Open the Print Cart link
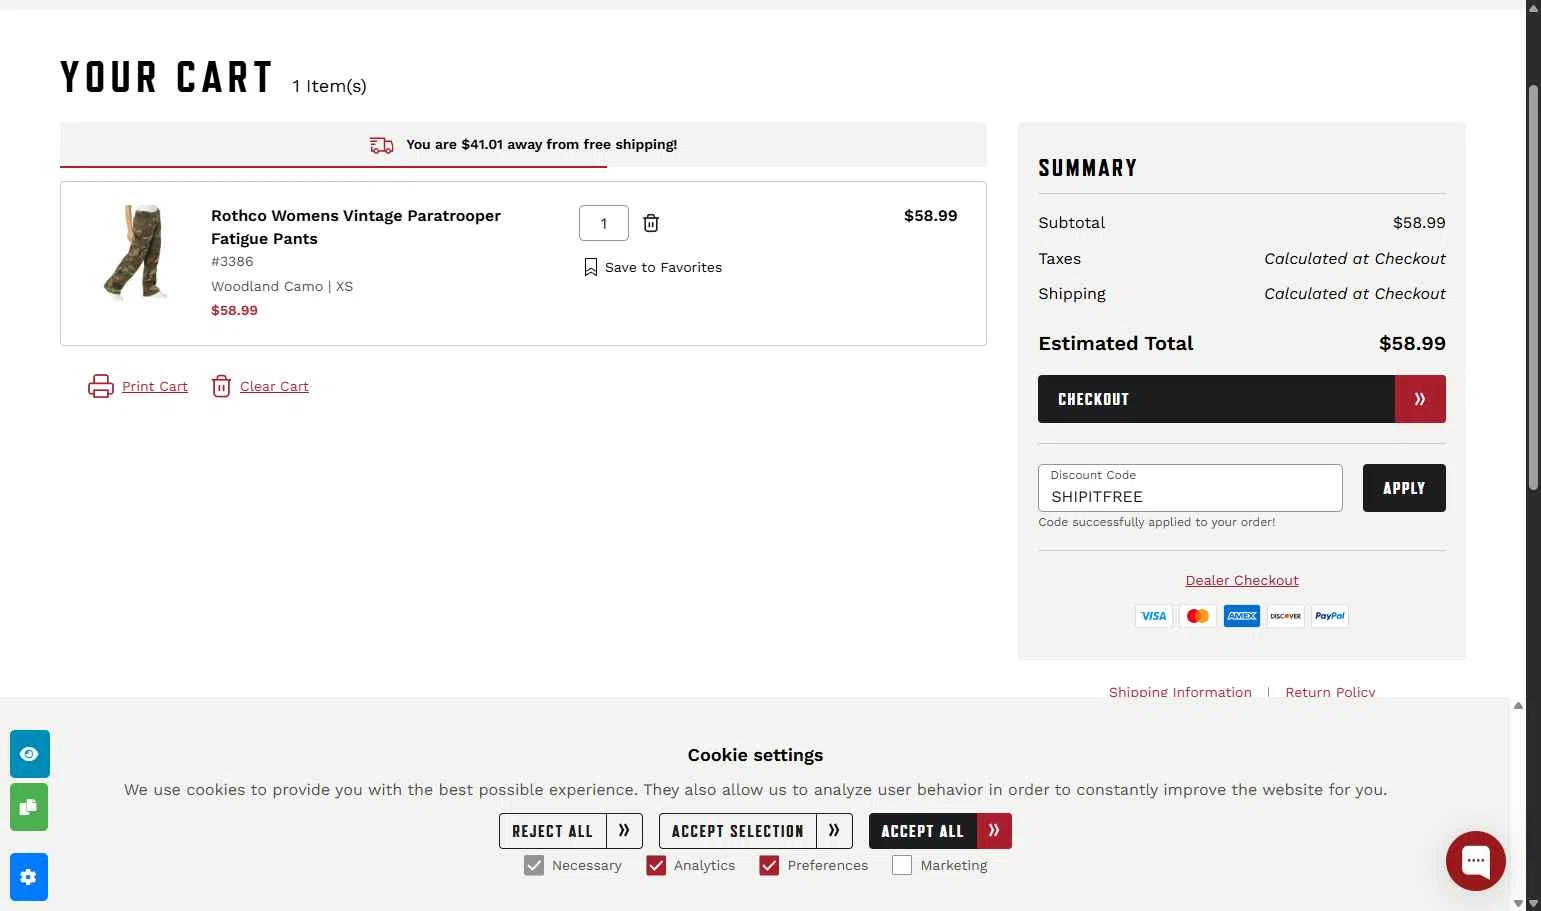 [x=155, y=387]
